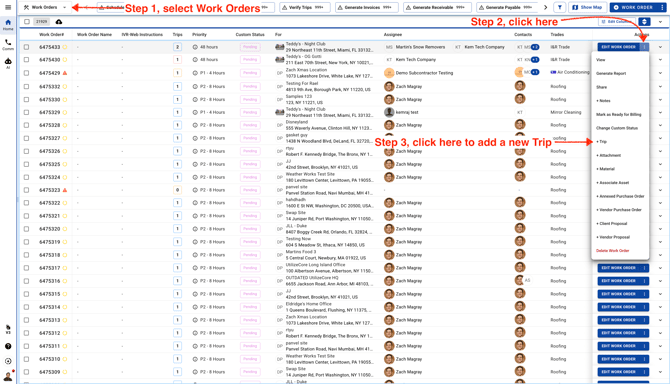Check the box for work order 6475326
670x384 pixels.
pyautogui.click(x=26, y=151)
